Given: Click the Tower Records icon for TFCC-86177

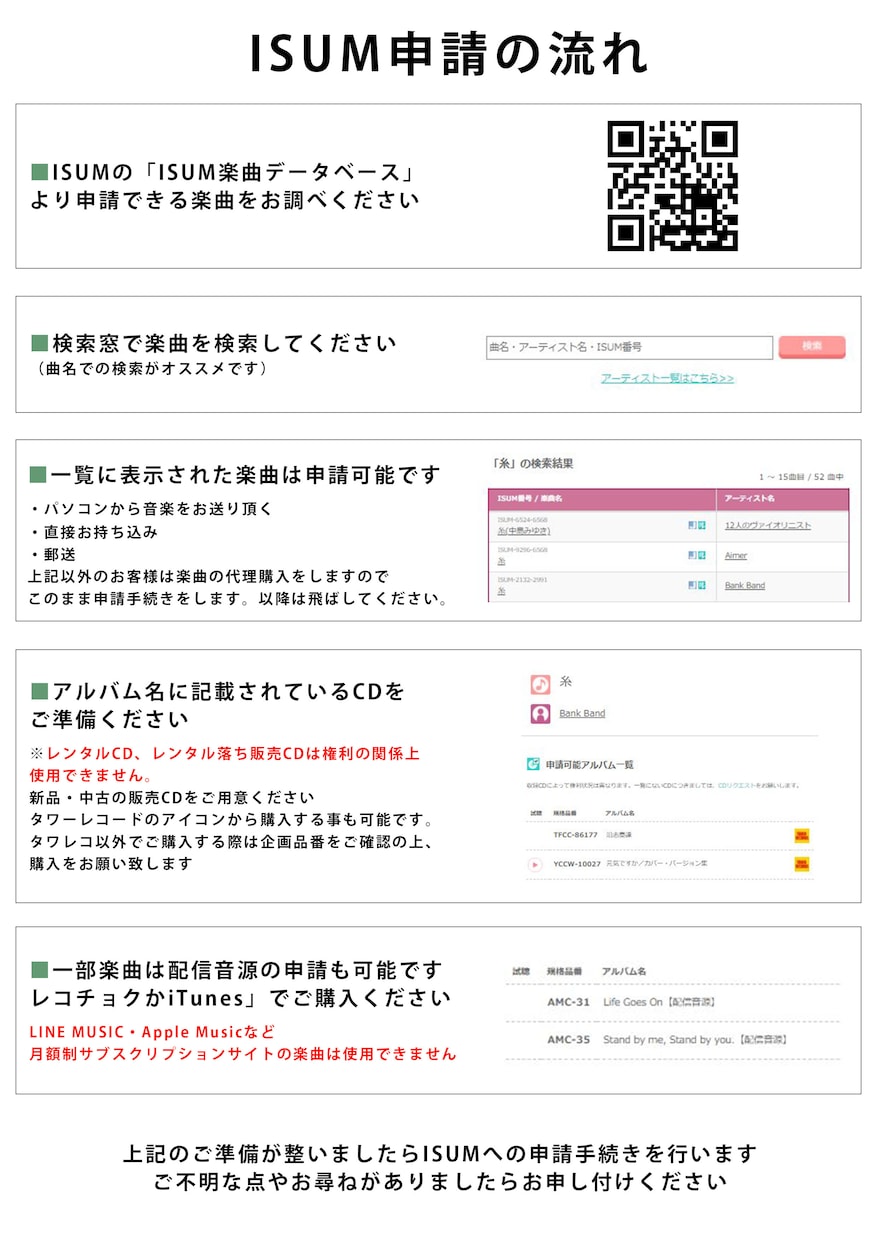Looking at the screenshot, I should [x=801, y=835].
